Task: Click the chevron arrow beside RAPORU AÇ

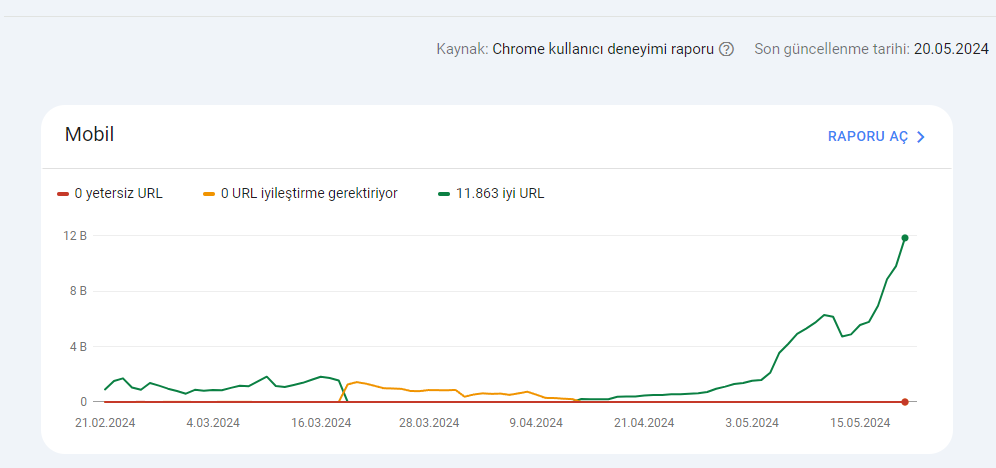Action: click(920, 137)
